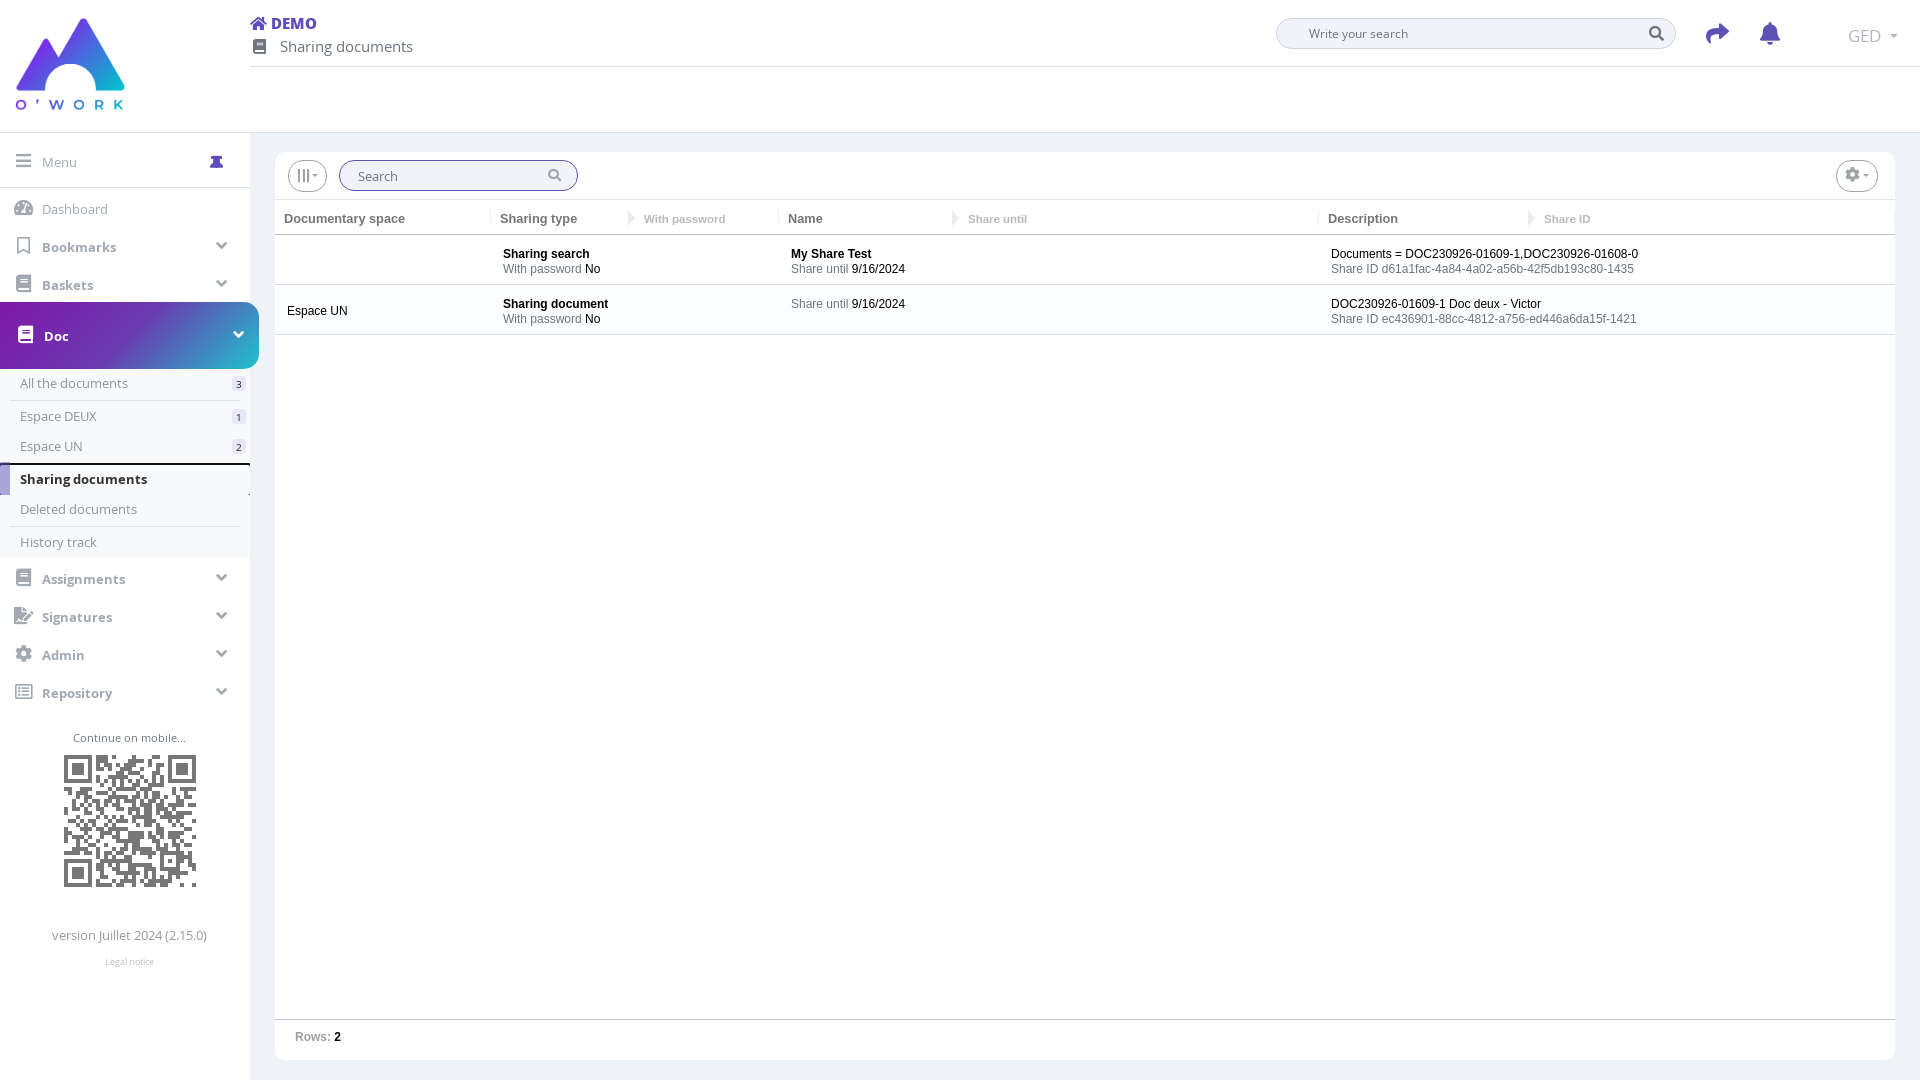Click the magnifier icon in global search
The height and width of the screenshot is (1080, 1920).
tap(1656, 34)
